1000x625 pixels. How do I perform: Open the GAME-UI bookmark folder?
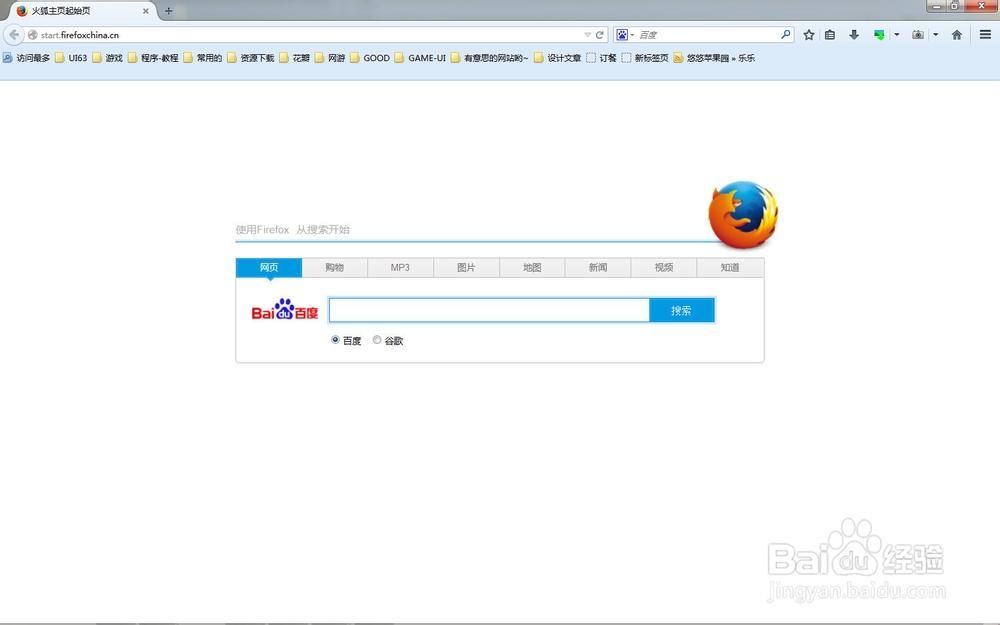tap(420, 58)
